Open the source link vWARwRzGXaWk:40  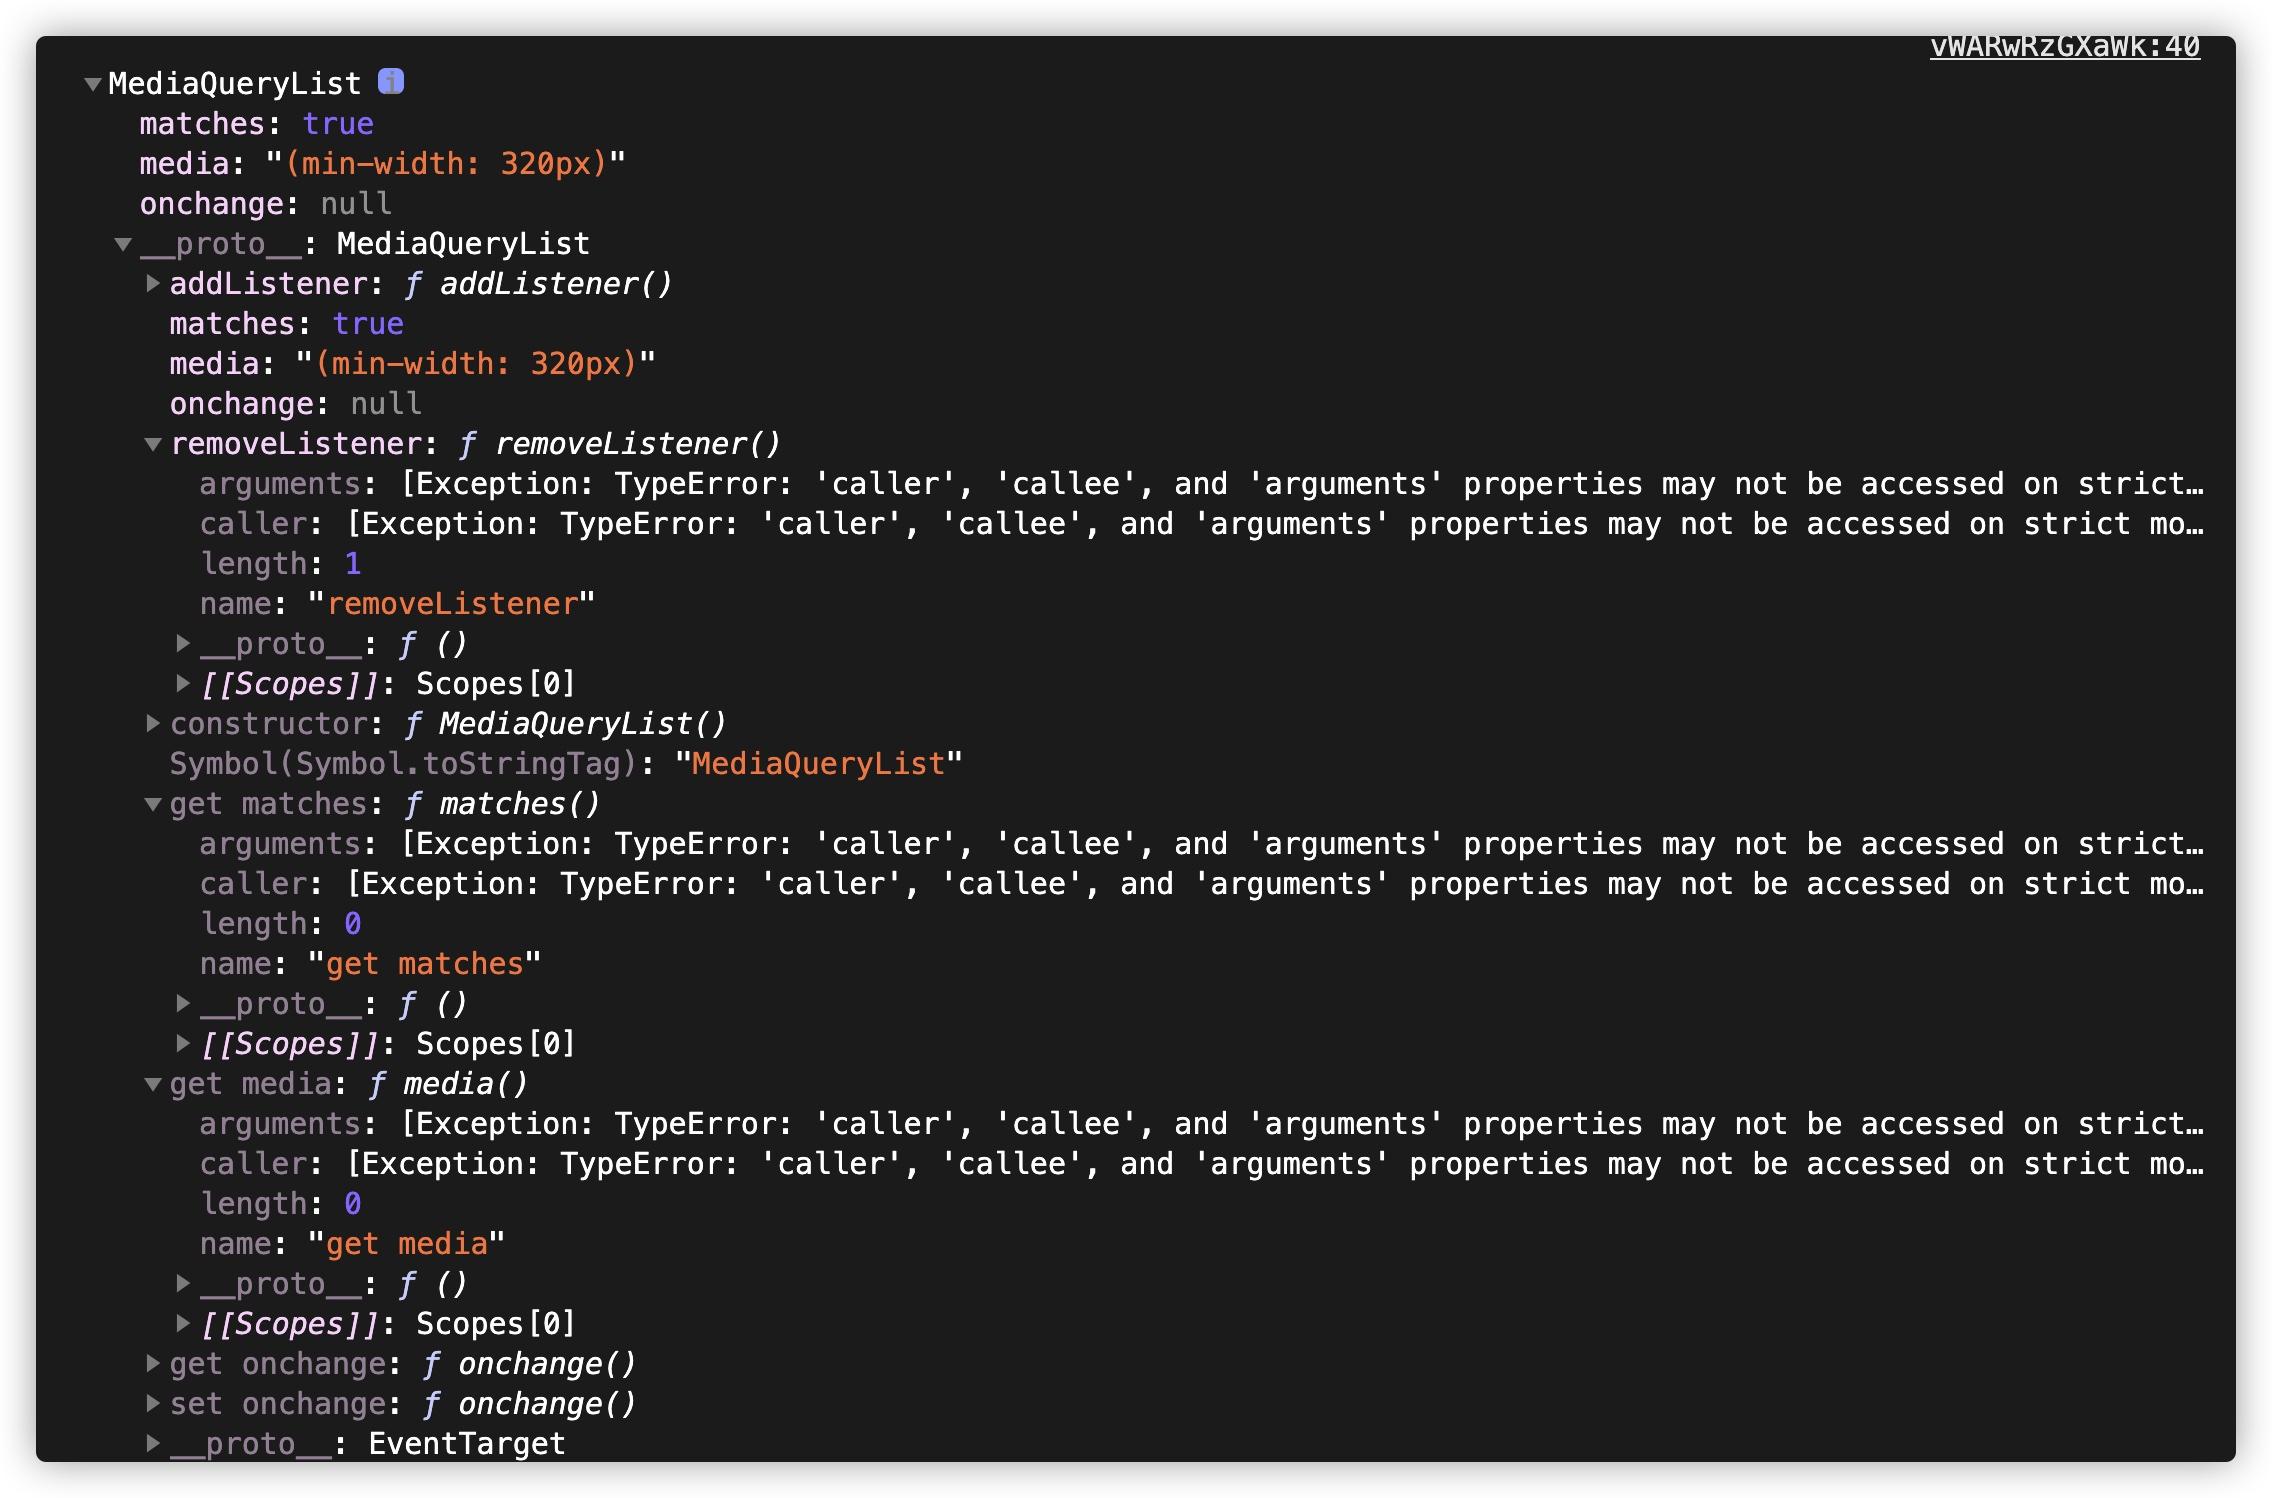(x=2064, y=47)
